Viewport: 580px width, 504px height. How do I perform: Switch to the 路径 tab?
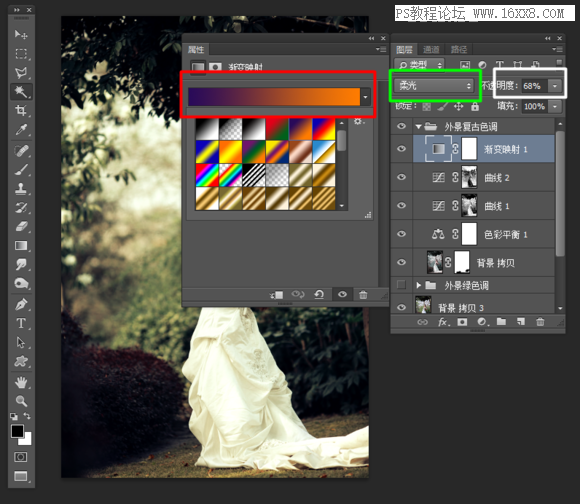459,49
